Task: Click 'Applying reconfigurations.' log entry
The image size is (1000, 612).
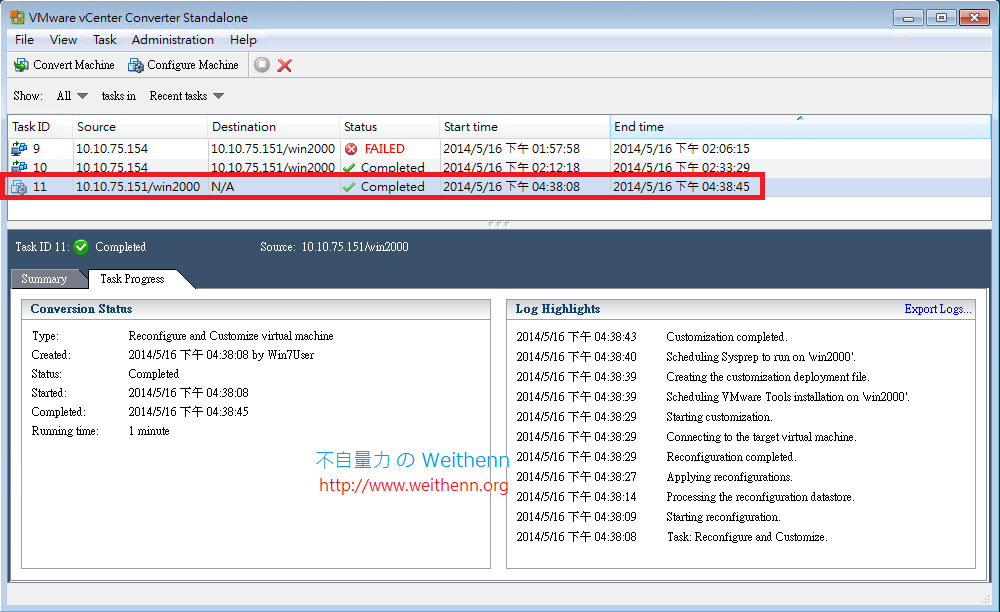Action: (x=729, y=477)
